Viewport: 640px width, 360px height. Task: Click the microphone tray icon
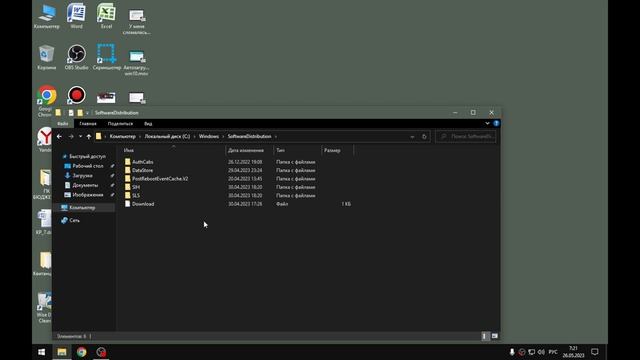512,352
